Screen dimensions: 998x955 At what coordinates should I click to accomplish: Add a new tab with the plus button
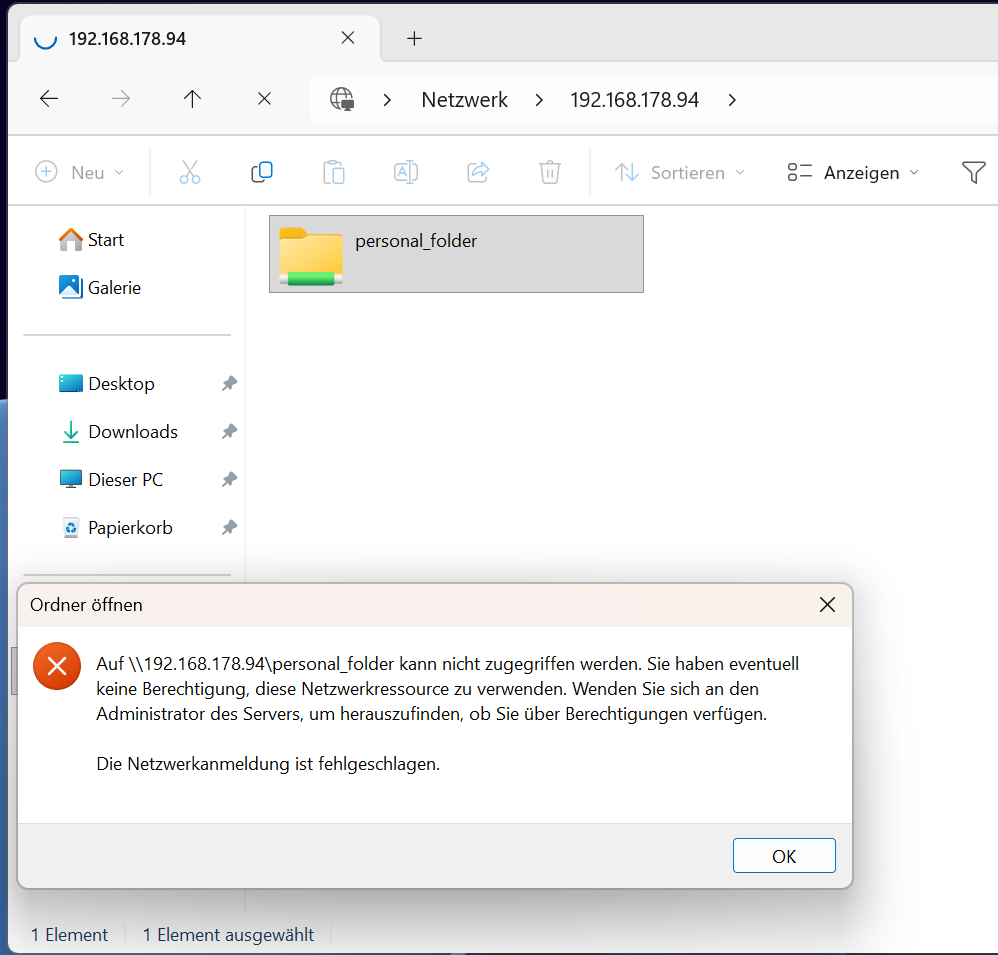pos(414,39)
